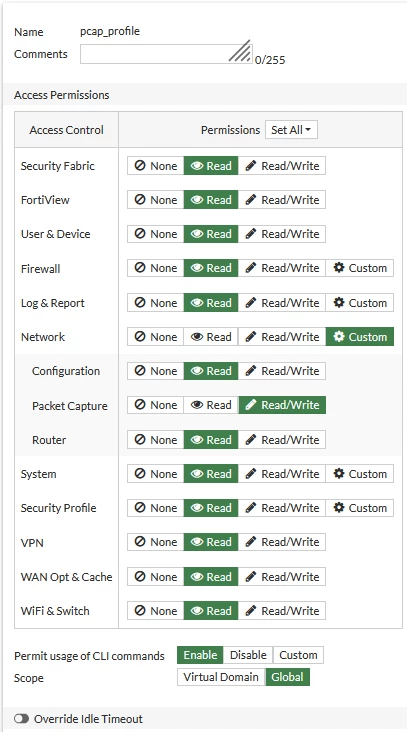
Task: Choose Custom for CLI commands permission
Action: click(298, 655)
